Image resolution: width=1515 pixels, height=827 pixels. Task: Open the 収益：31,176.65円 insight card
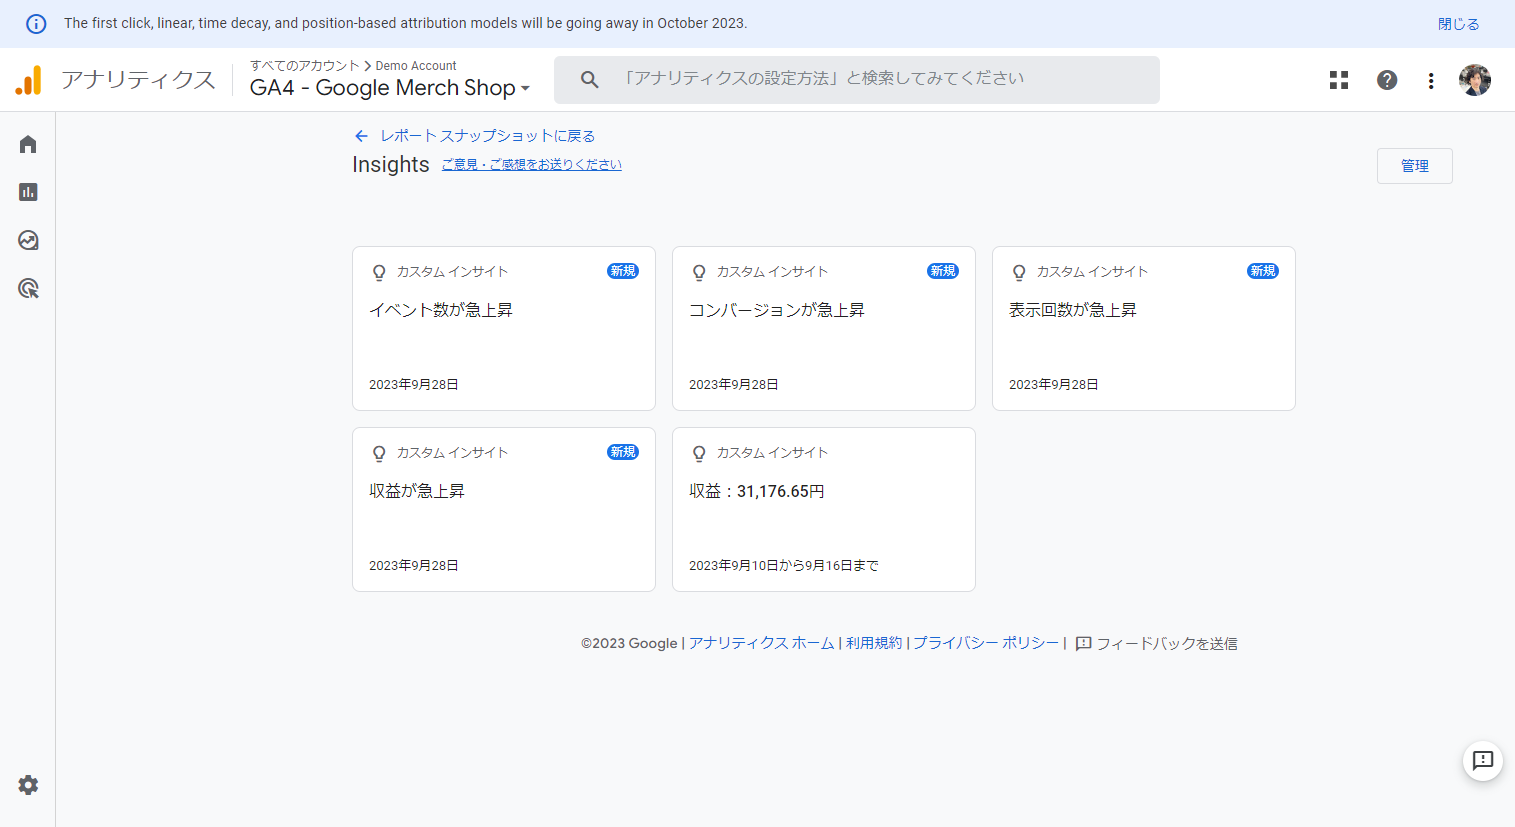(x=823, y=509)
